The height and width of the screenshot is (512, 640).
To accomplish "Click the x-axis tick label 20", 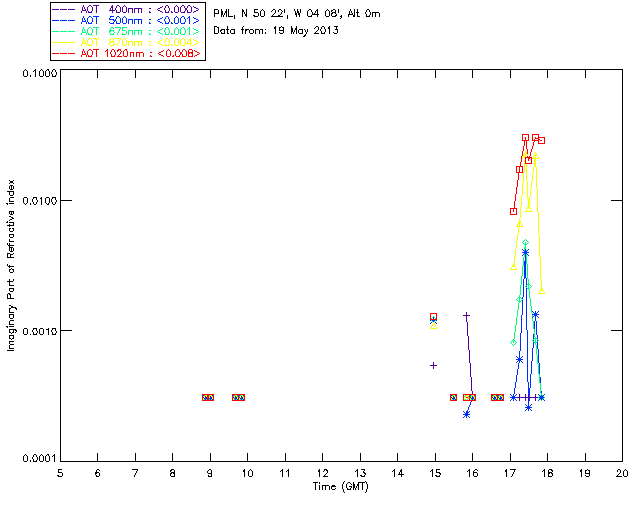I will pyautogui.click(x=622, y=473).
